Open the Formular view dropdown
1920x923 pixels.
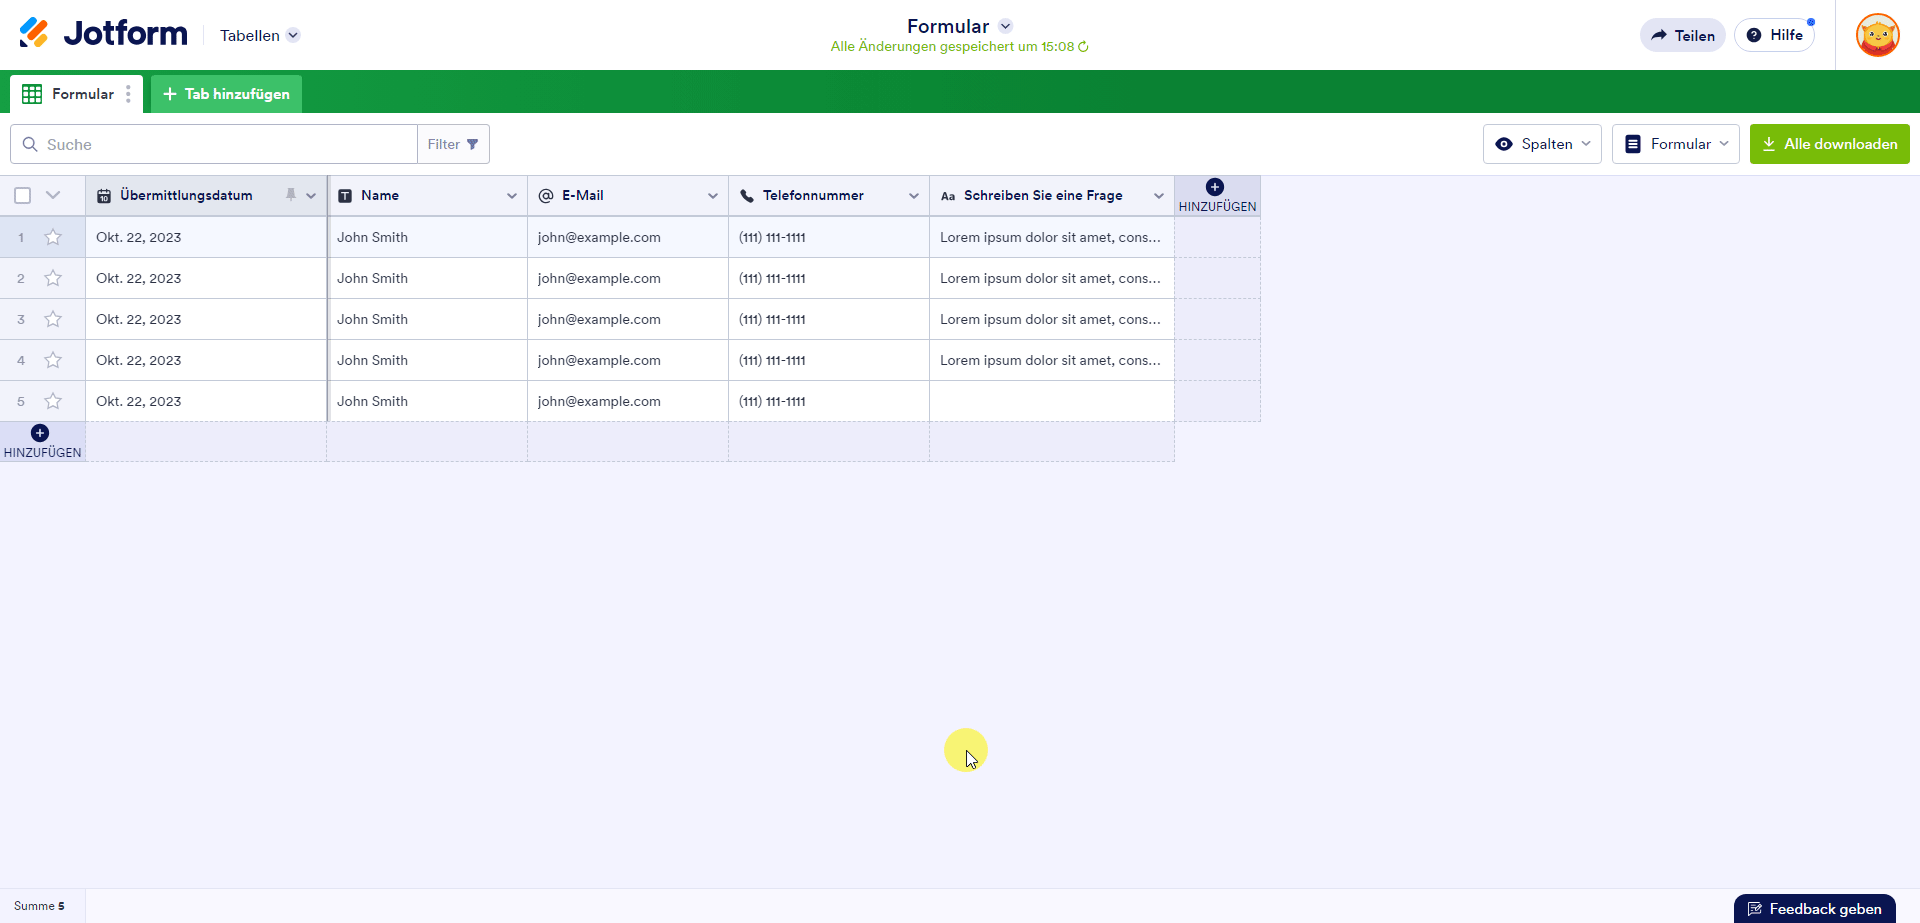coord(1676,144)
